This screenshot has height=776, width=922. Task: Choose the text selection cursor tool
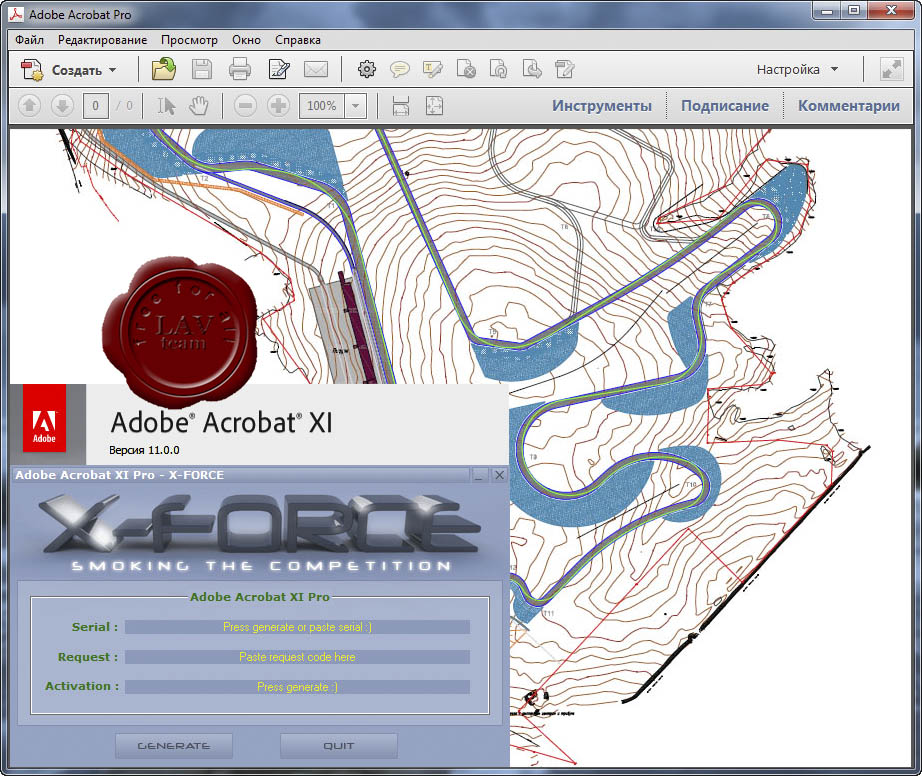click(x=166, y=106)
